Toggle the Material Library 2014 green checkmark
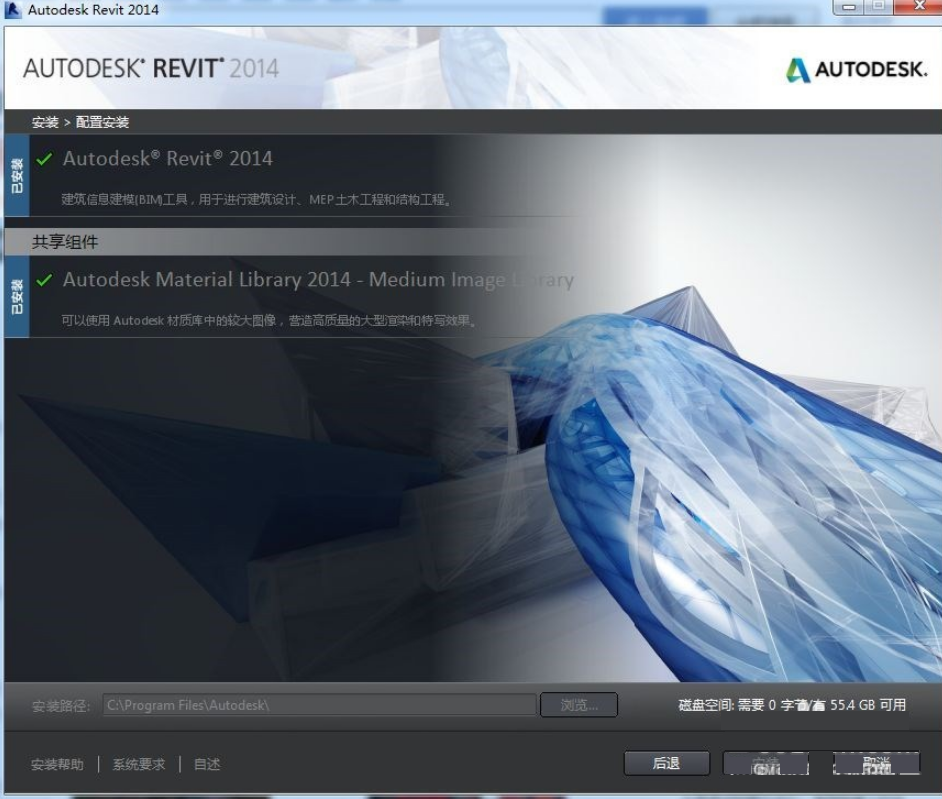This screenshot has height=799, width=942. click(x=44, y=280)
